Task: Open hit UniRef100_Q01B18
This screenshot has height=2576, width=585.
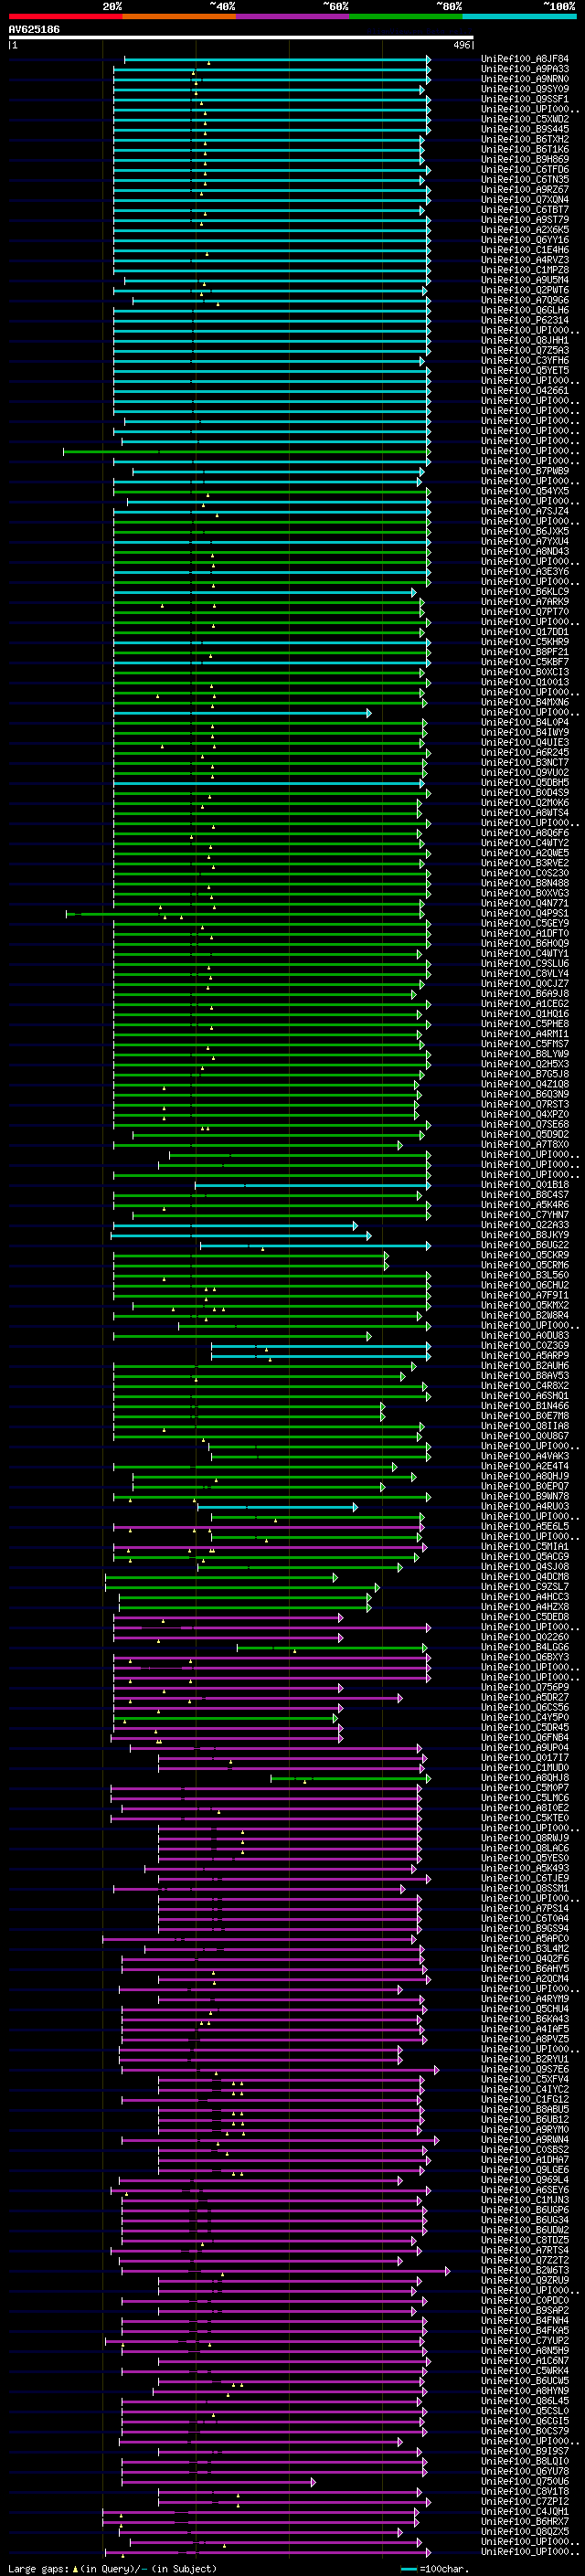Action: (525, 1185)
